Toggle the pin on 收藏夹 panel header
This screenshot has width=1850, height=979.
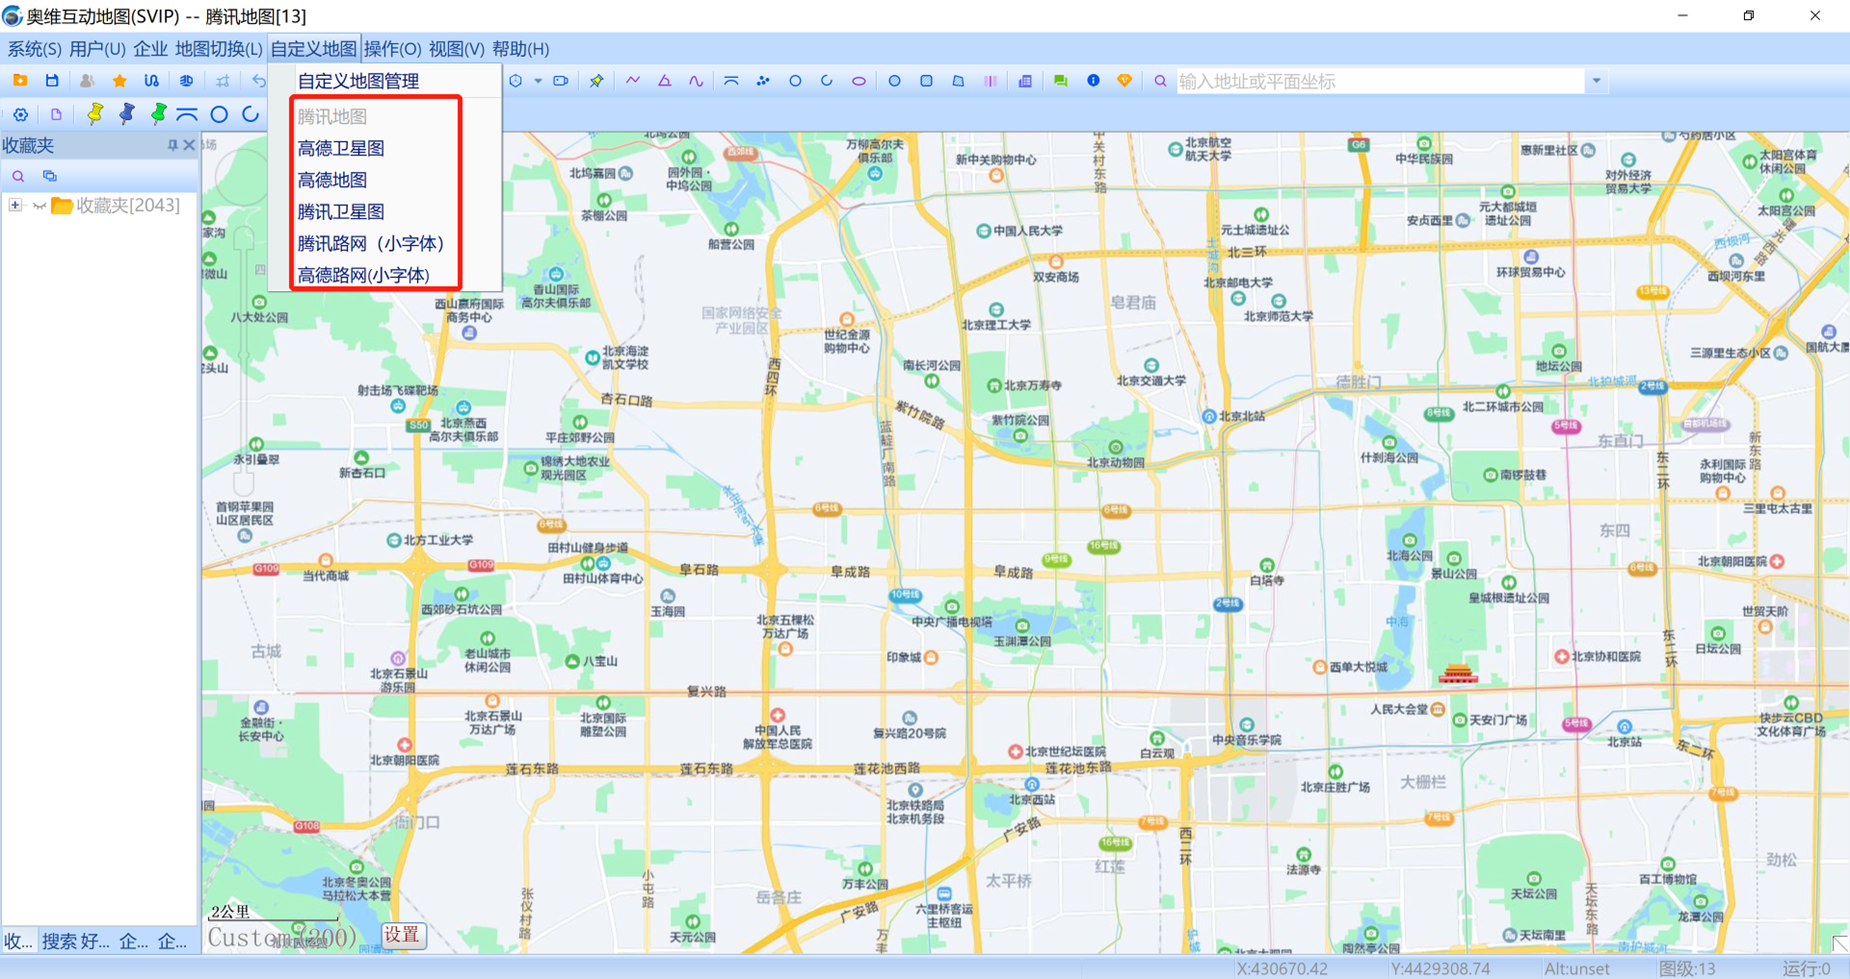pyautogui.click(x=172, y=146)
